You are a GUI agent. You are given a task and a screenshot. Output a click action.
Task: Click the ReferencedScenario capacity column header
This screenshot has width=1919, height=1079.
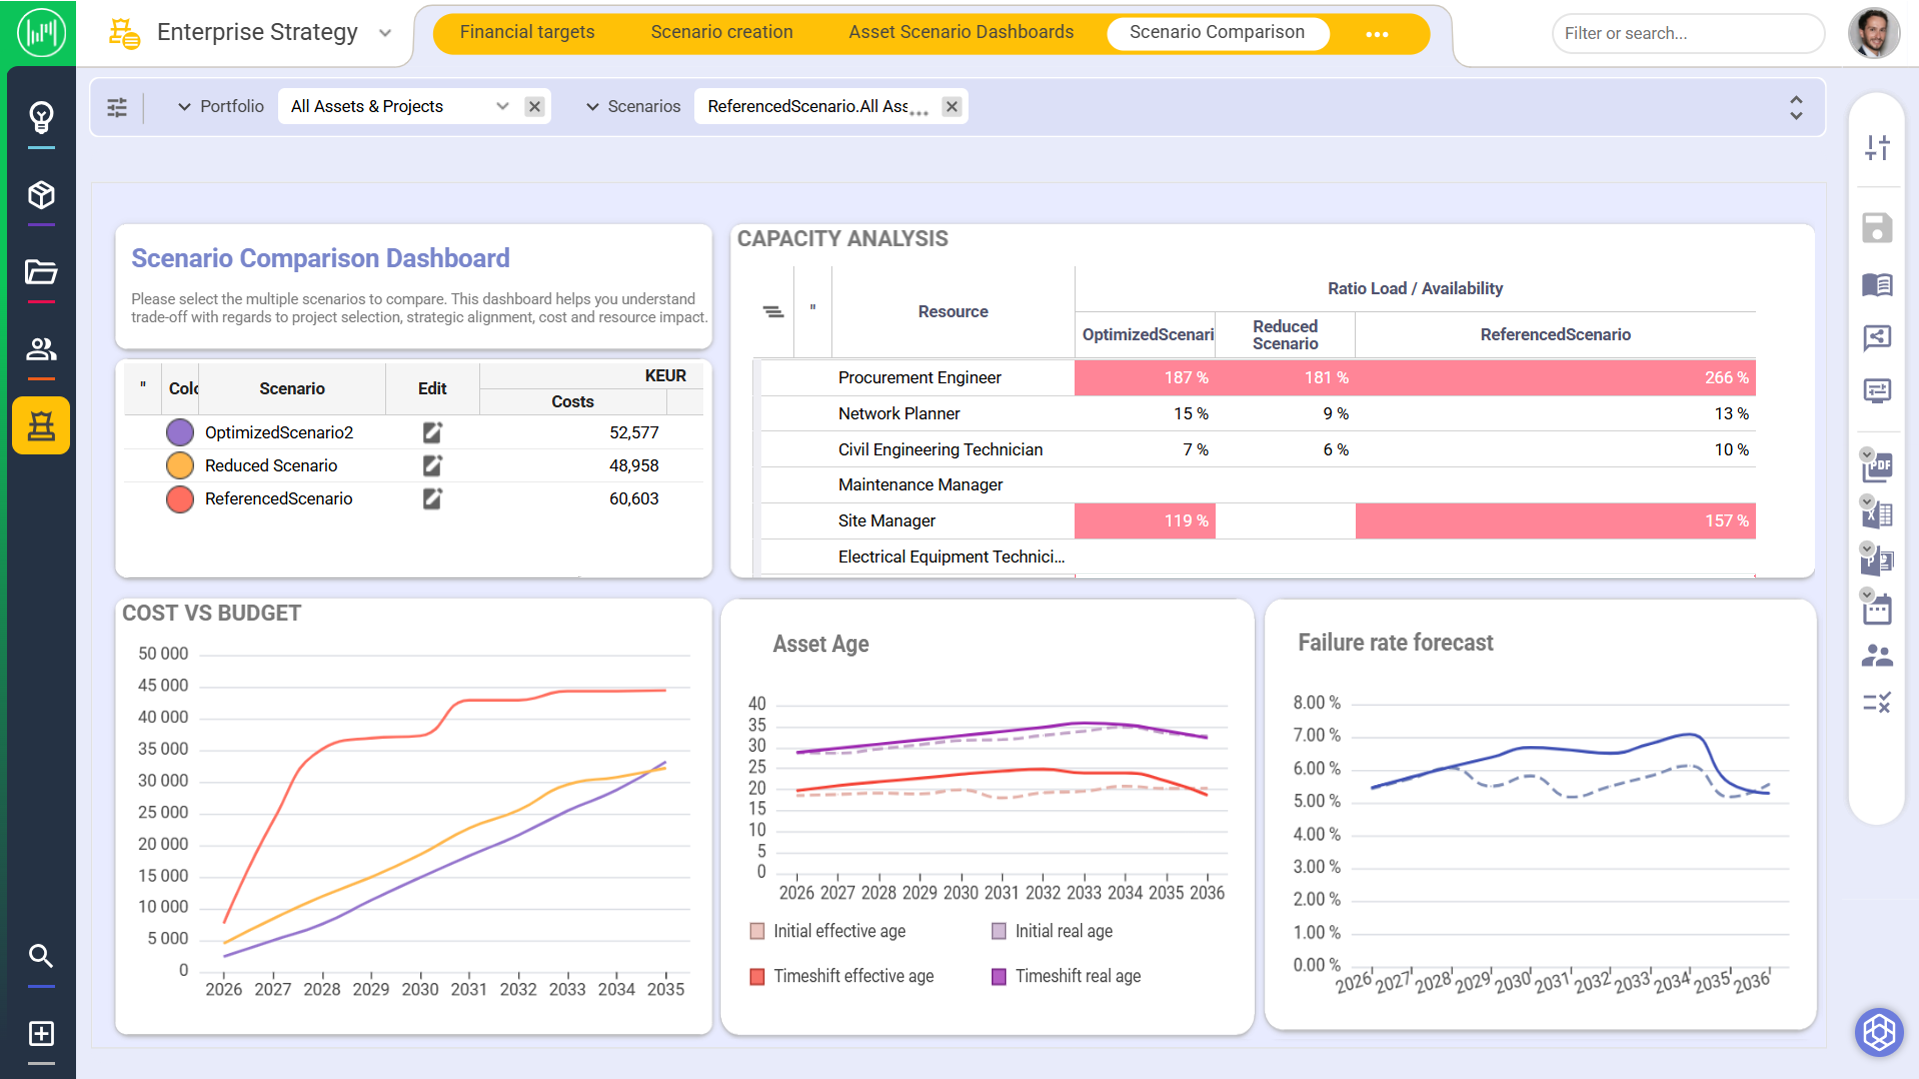coord(1555,335)
